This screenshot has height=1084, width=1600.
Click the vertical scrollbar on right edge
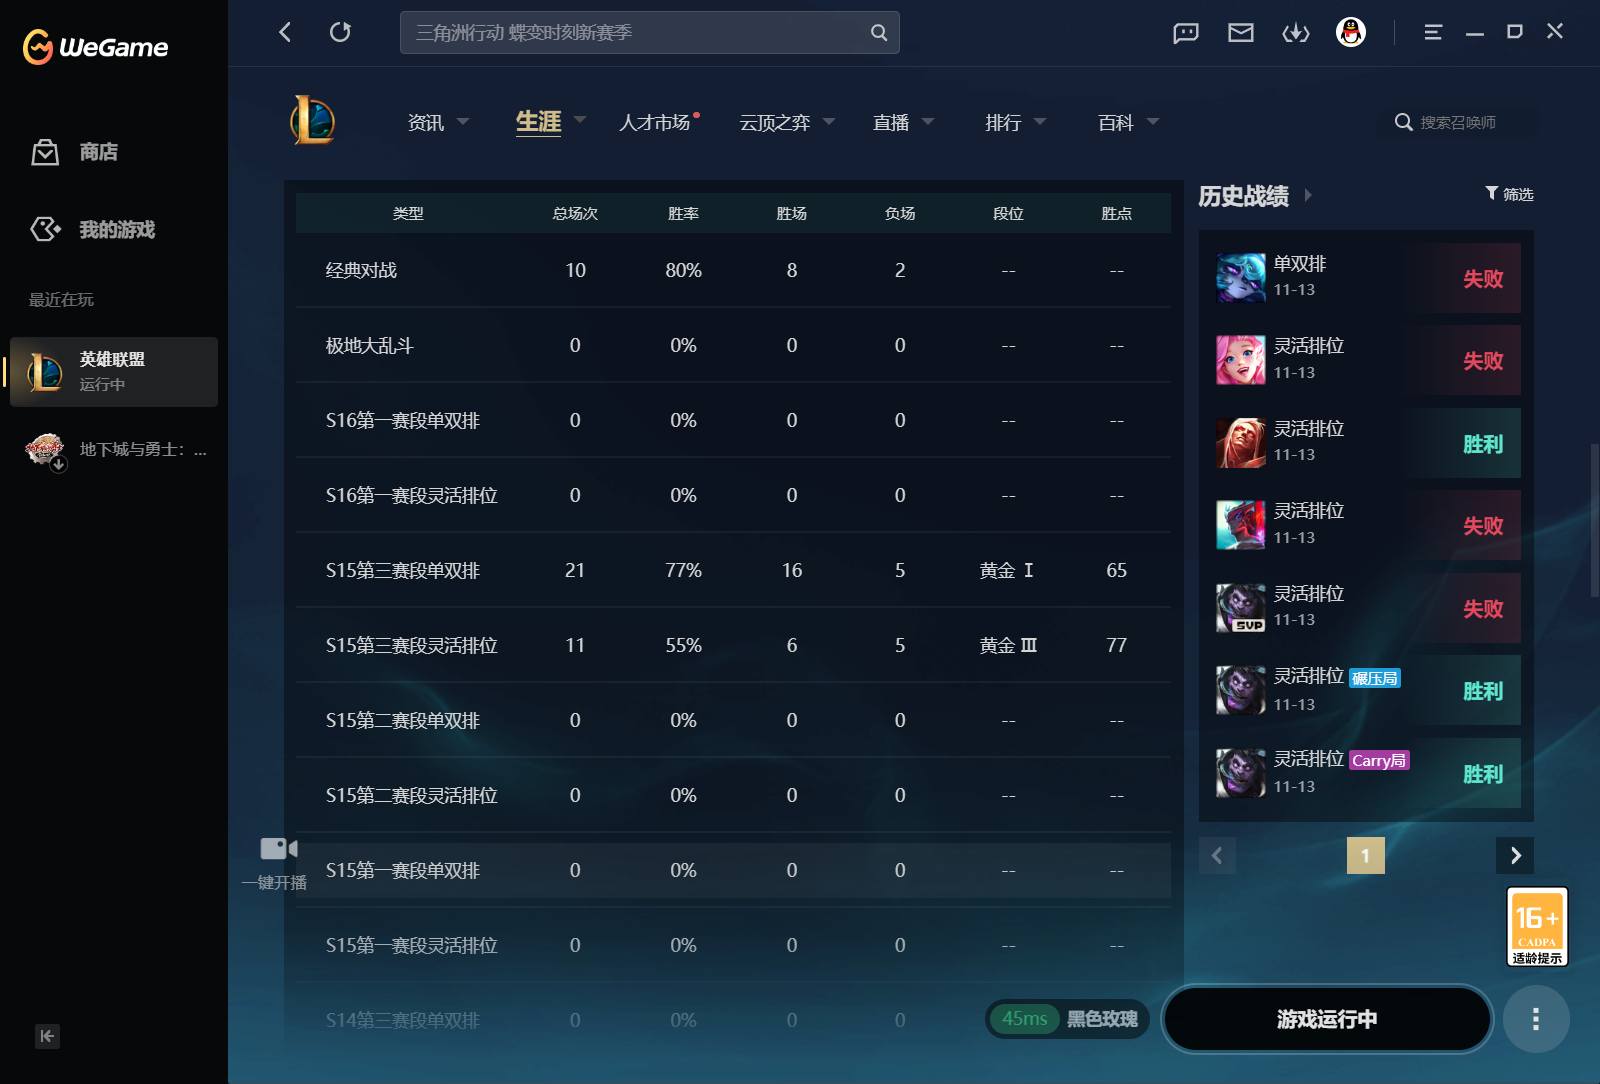[x=1594, y=520]
